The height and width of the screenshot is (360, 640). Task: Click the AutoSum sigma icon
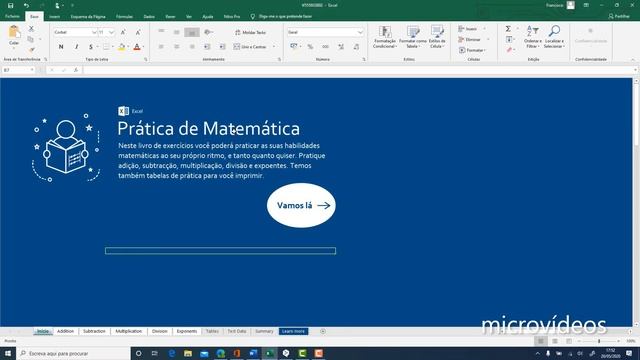[508, 29]
